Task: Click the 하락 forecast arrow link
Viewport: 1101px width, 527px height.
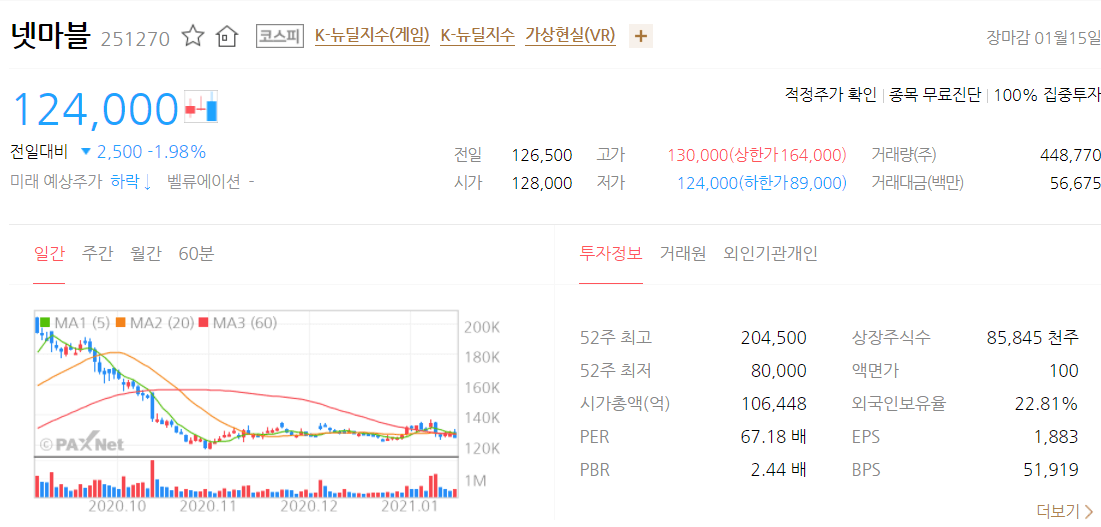Action: (131, 182)
